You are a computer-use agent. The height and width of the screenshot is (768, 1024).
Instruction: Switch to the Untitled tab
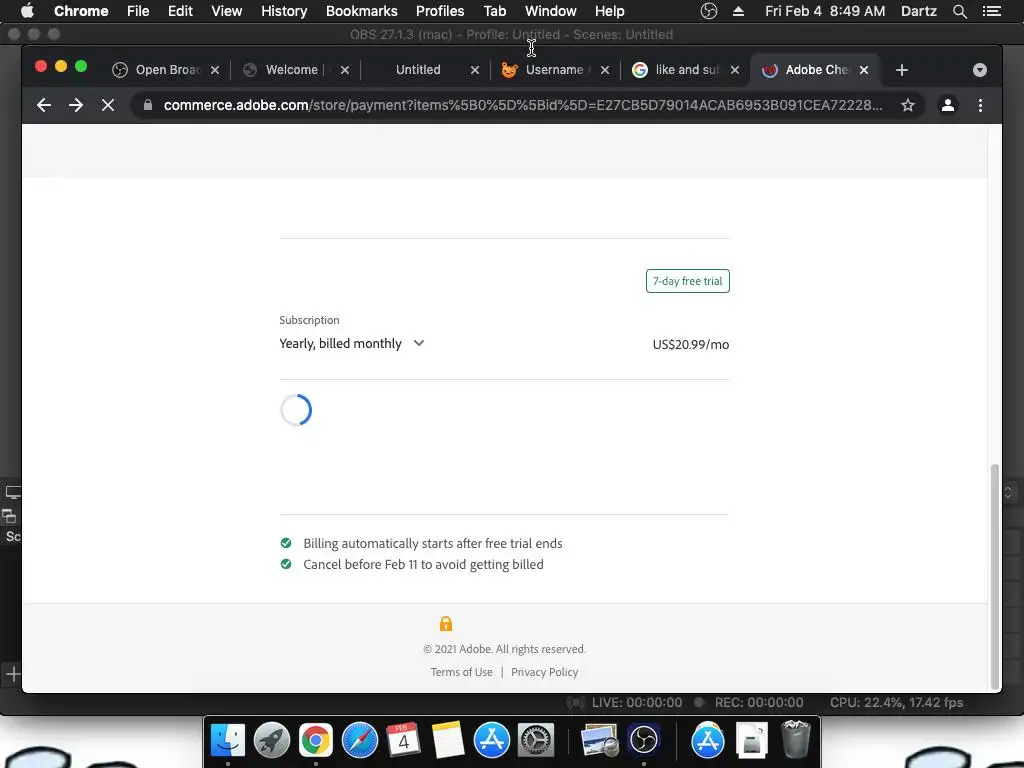coord(418,70)
